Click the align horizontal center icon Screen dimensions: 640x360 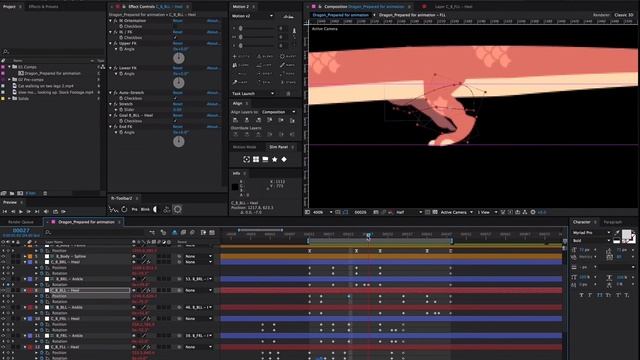pyautogui.click(x=247, y=120)
